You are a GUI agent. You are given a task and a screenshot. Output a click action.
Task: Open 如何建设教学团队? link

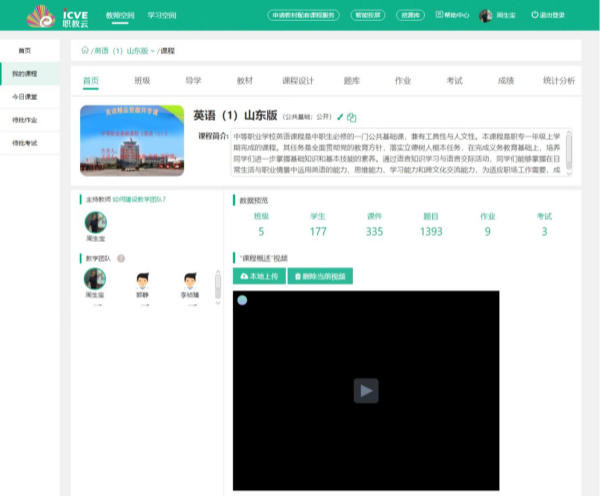tap(139, 199)
